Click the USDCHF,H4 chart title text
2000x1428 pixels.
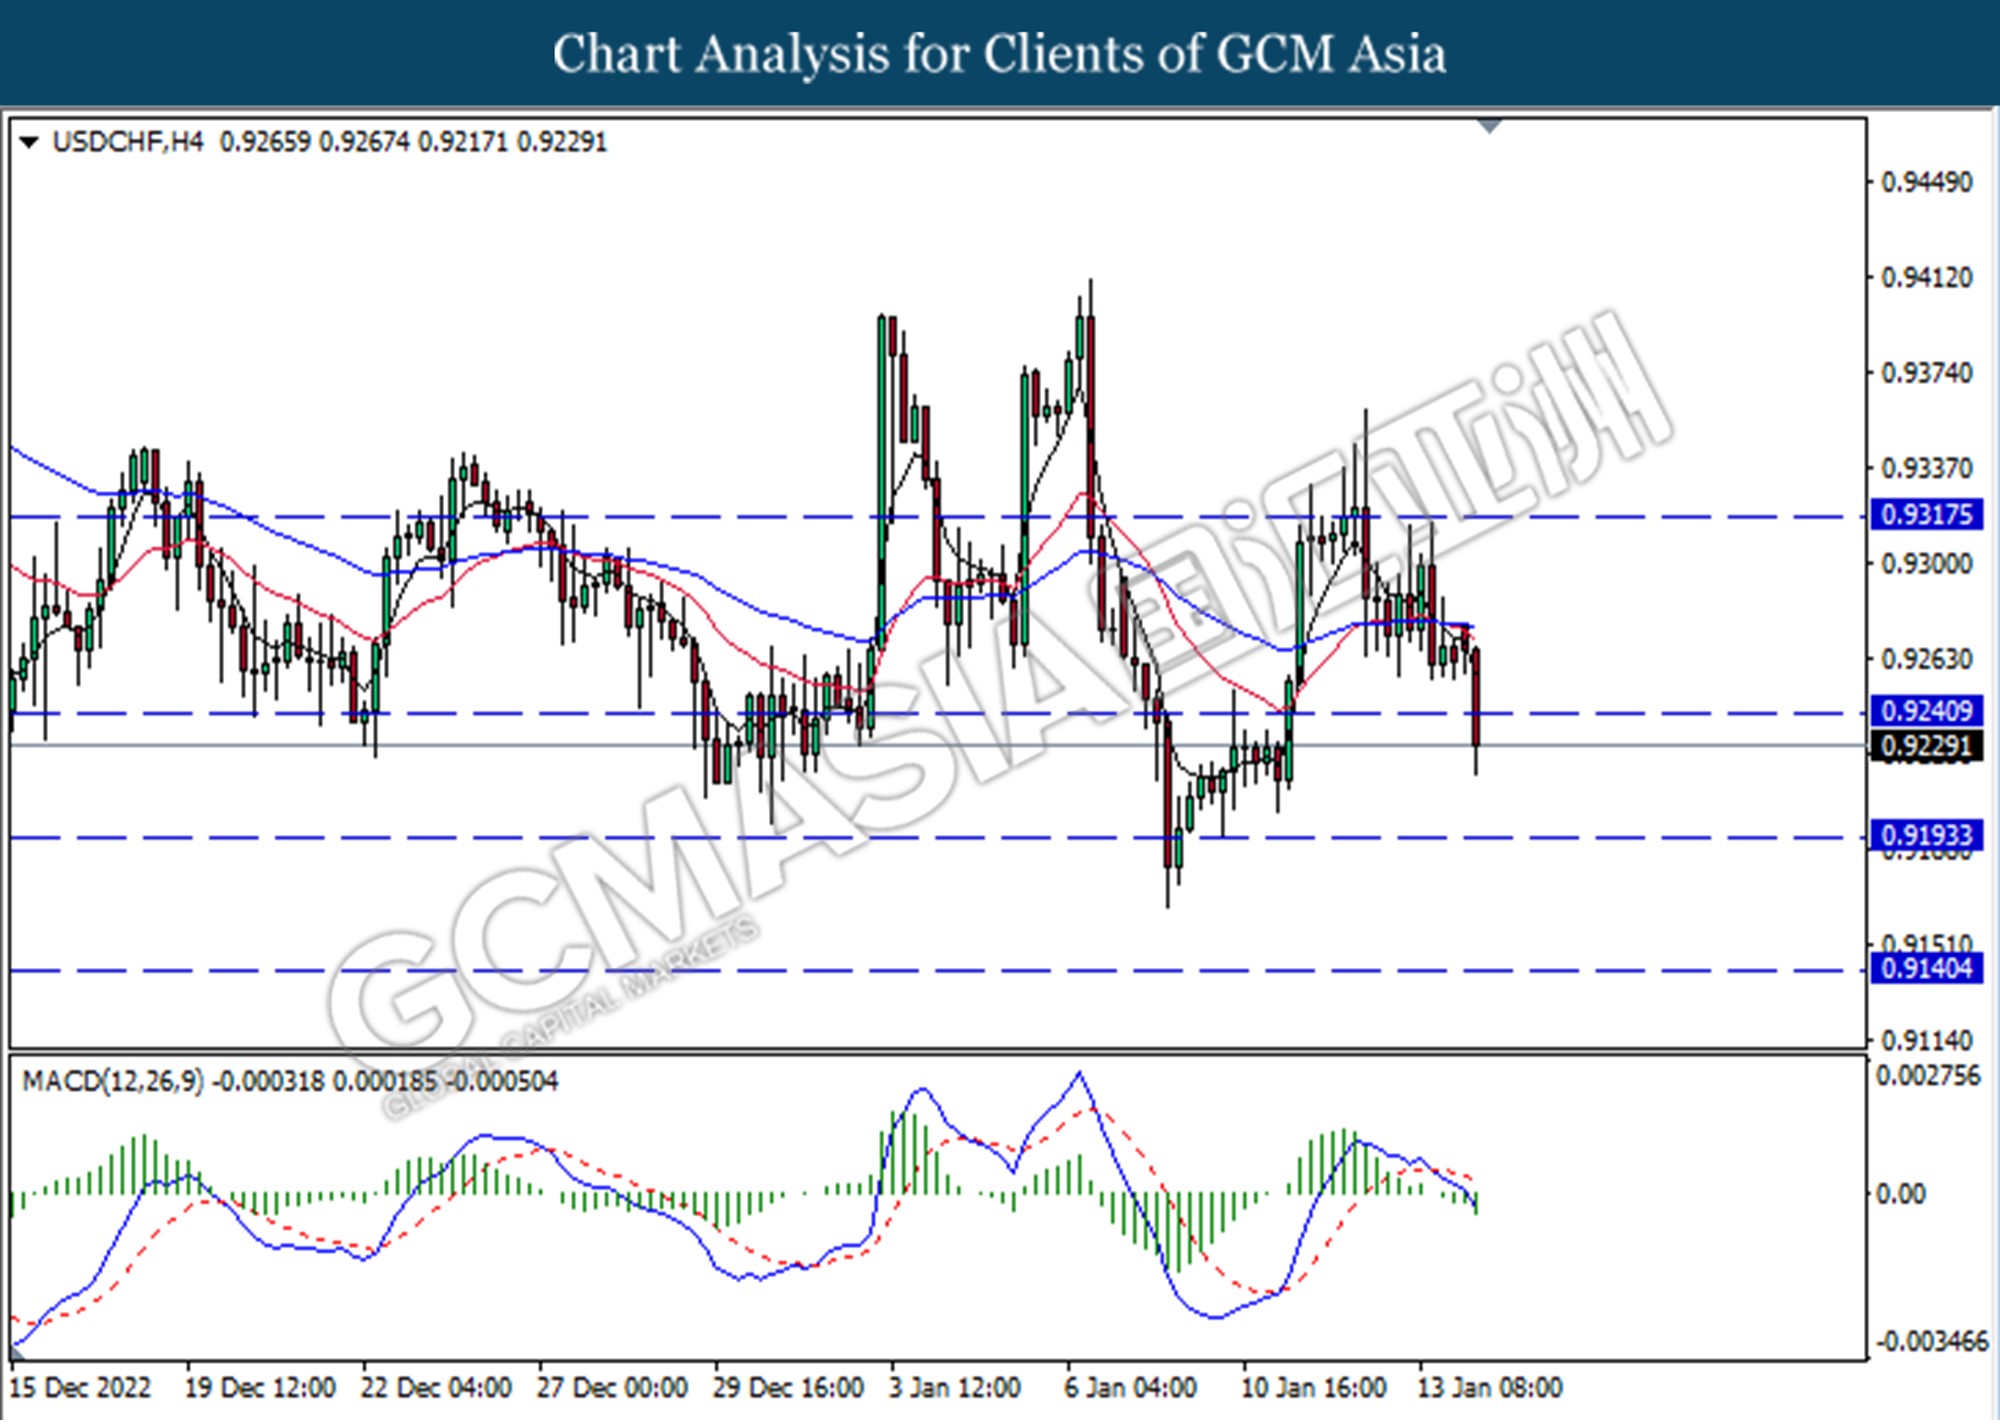[x=127, y=143]
